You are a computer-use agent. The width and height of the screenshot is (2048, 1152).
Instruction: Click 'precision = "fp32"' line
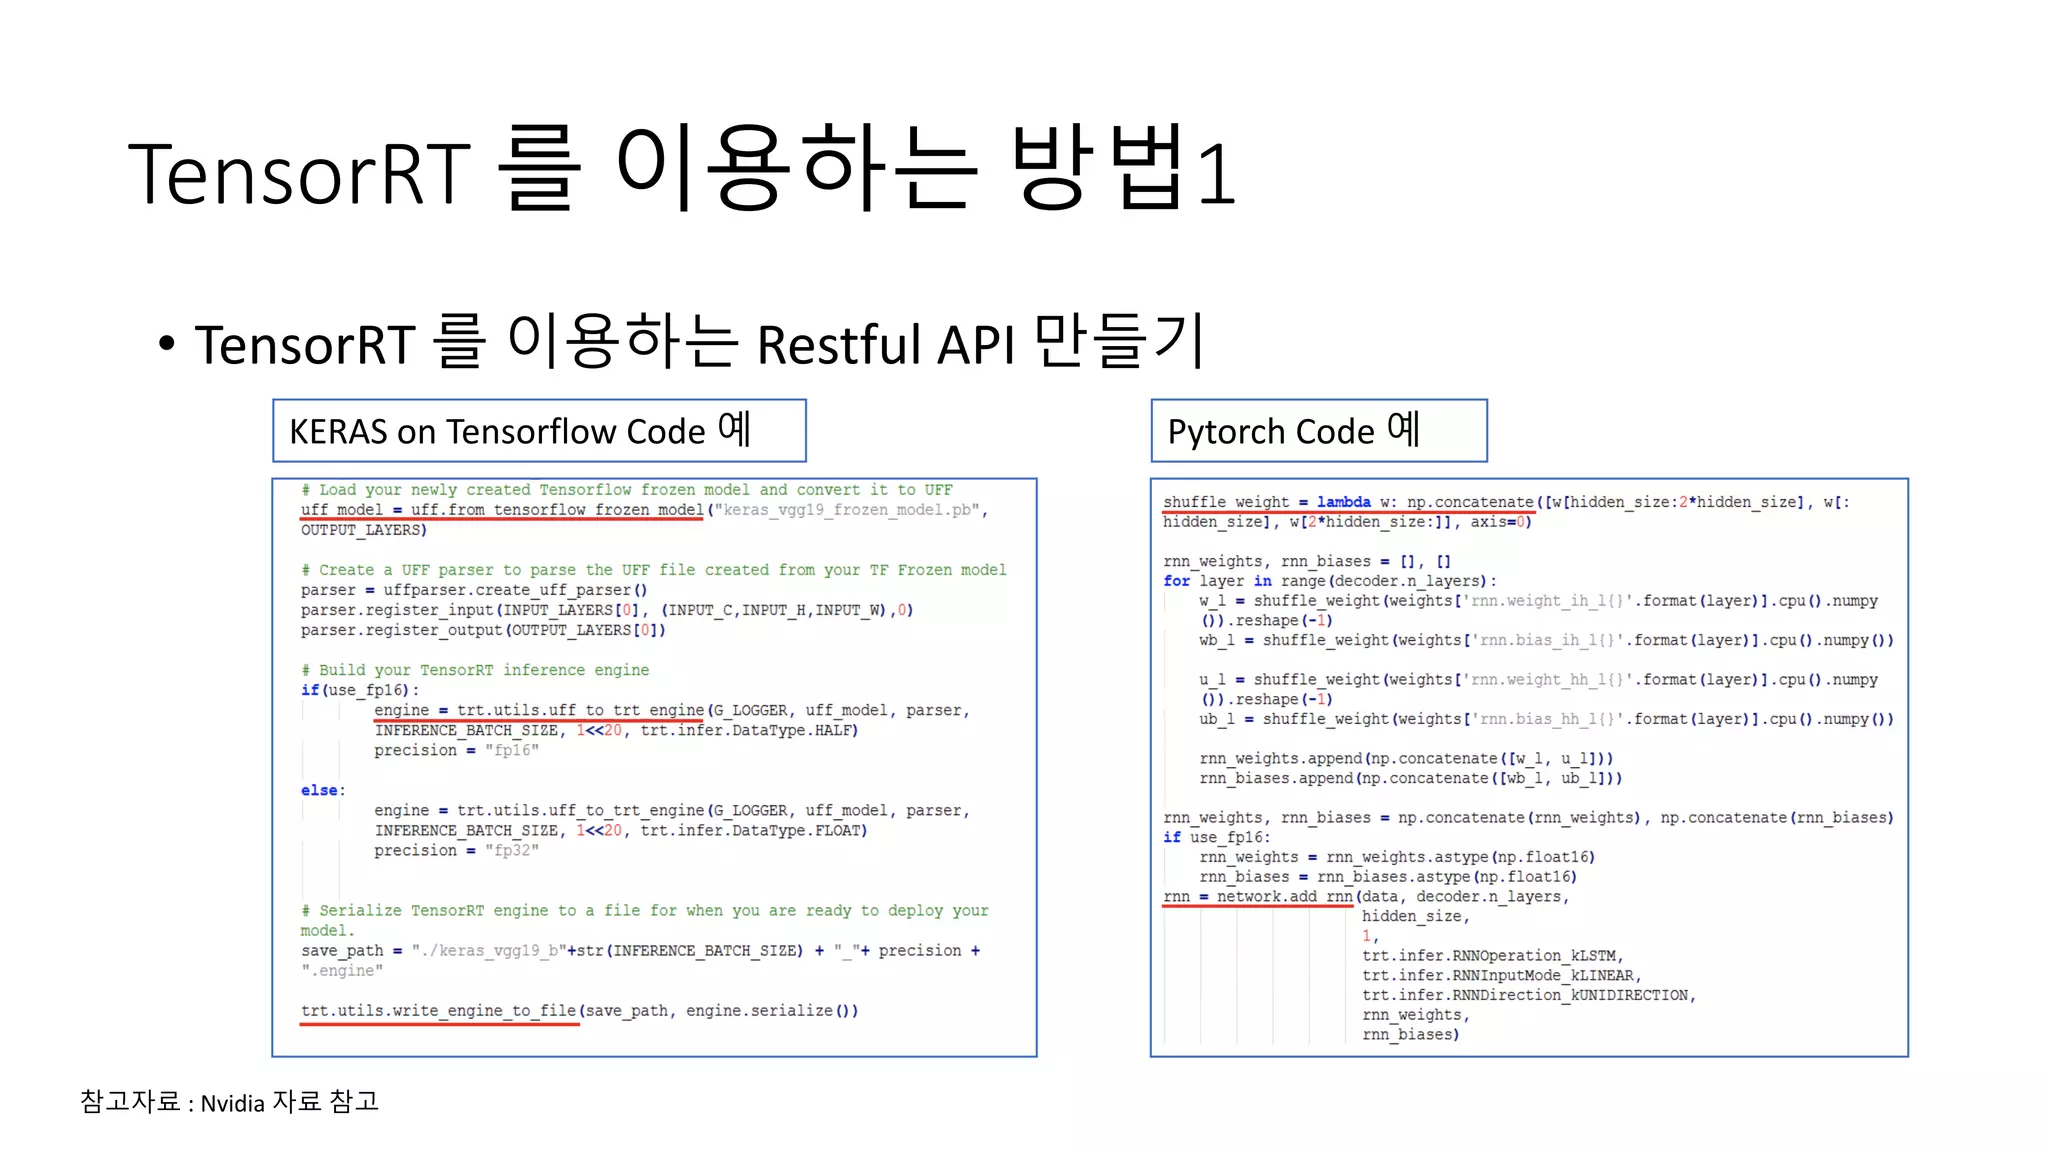coord(457,850)
